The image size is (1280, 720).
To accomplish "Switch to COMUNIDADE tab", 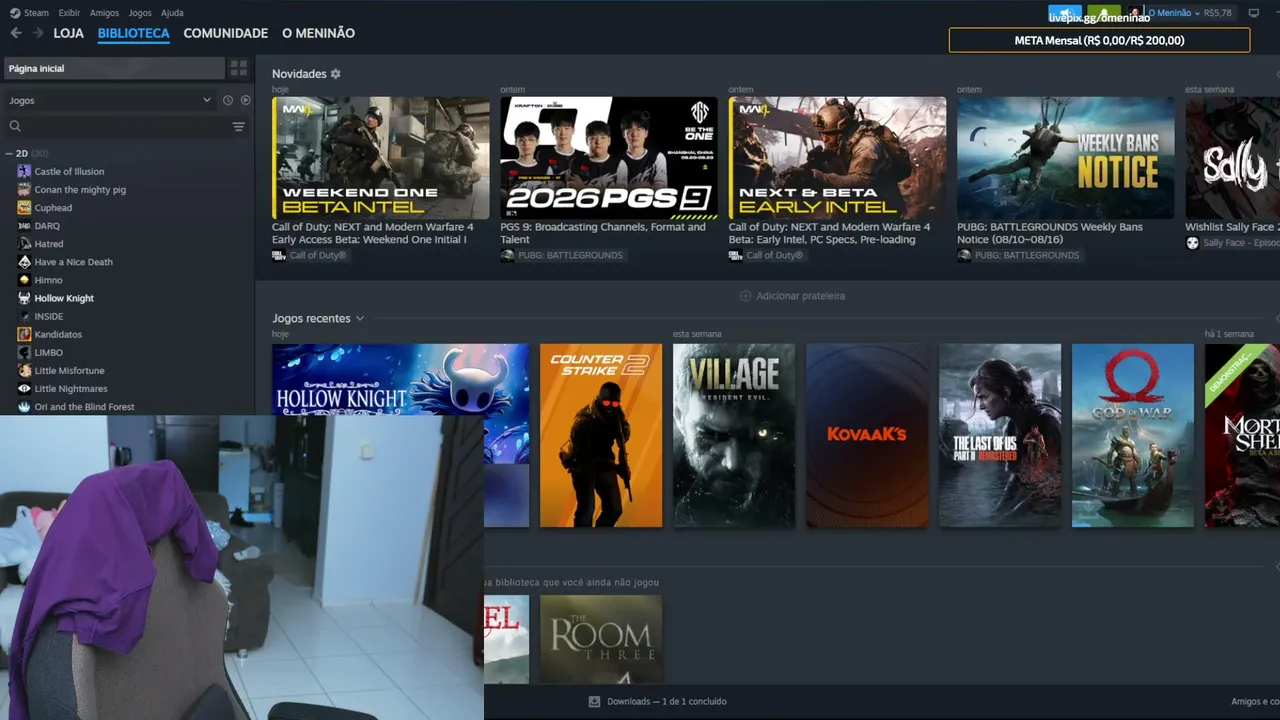I will pyautogui.click(x=226, y=33).
